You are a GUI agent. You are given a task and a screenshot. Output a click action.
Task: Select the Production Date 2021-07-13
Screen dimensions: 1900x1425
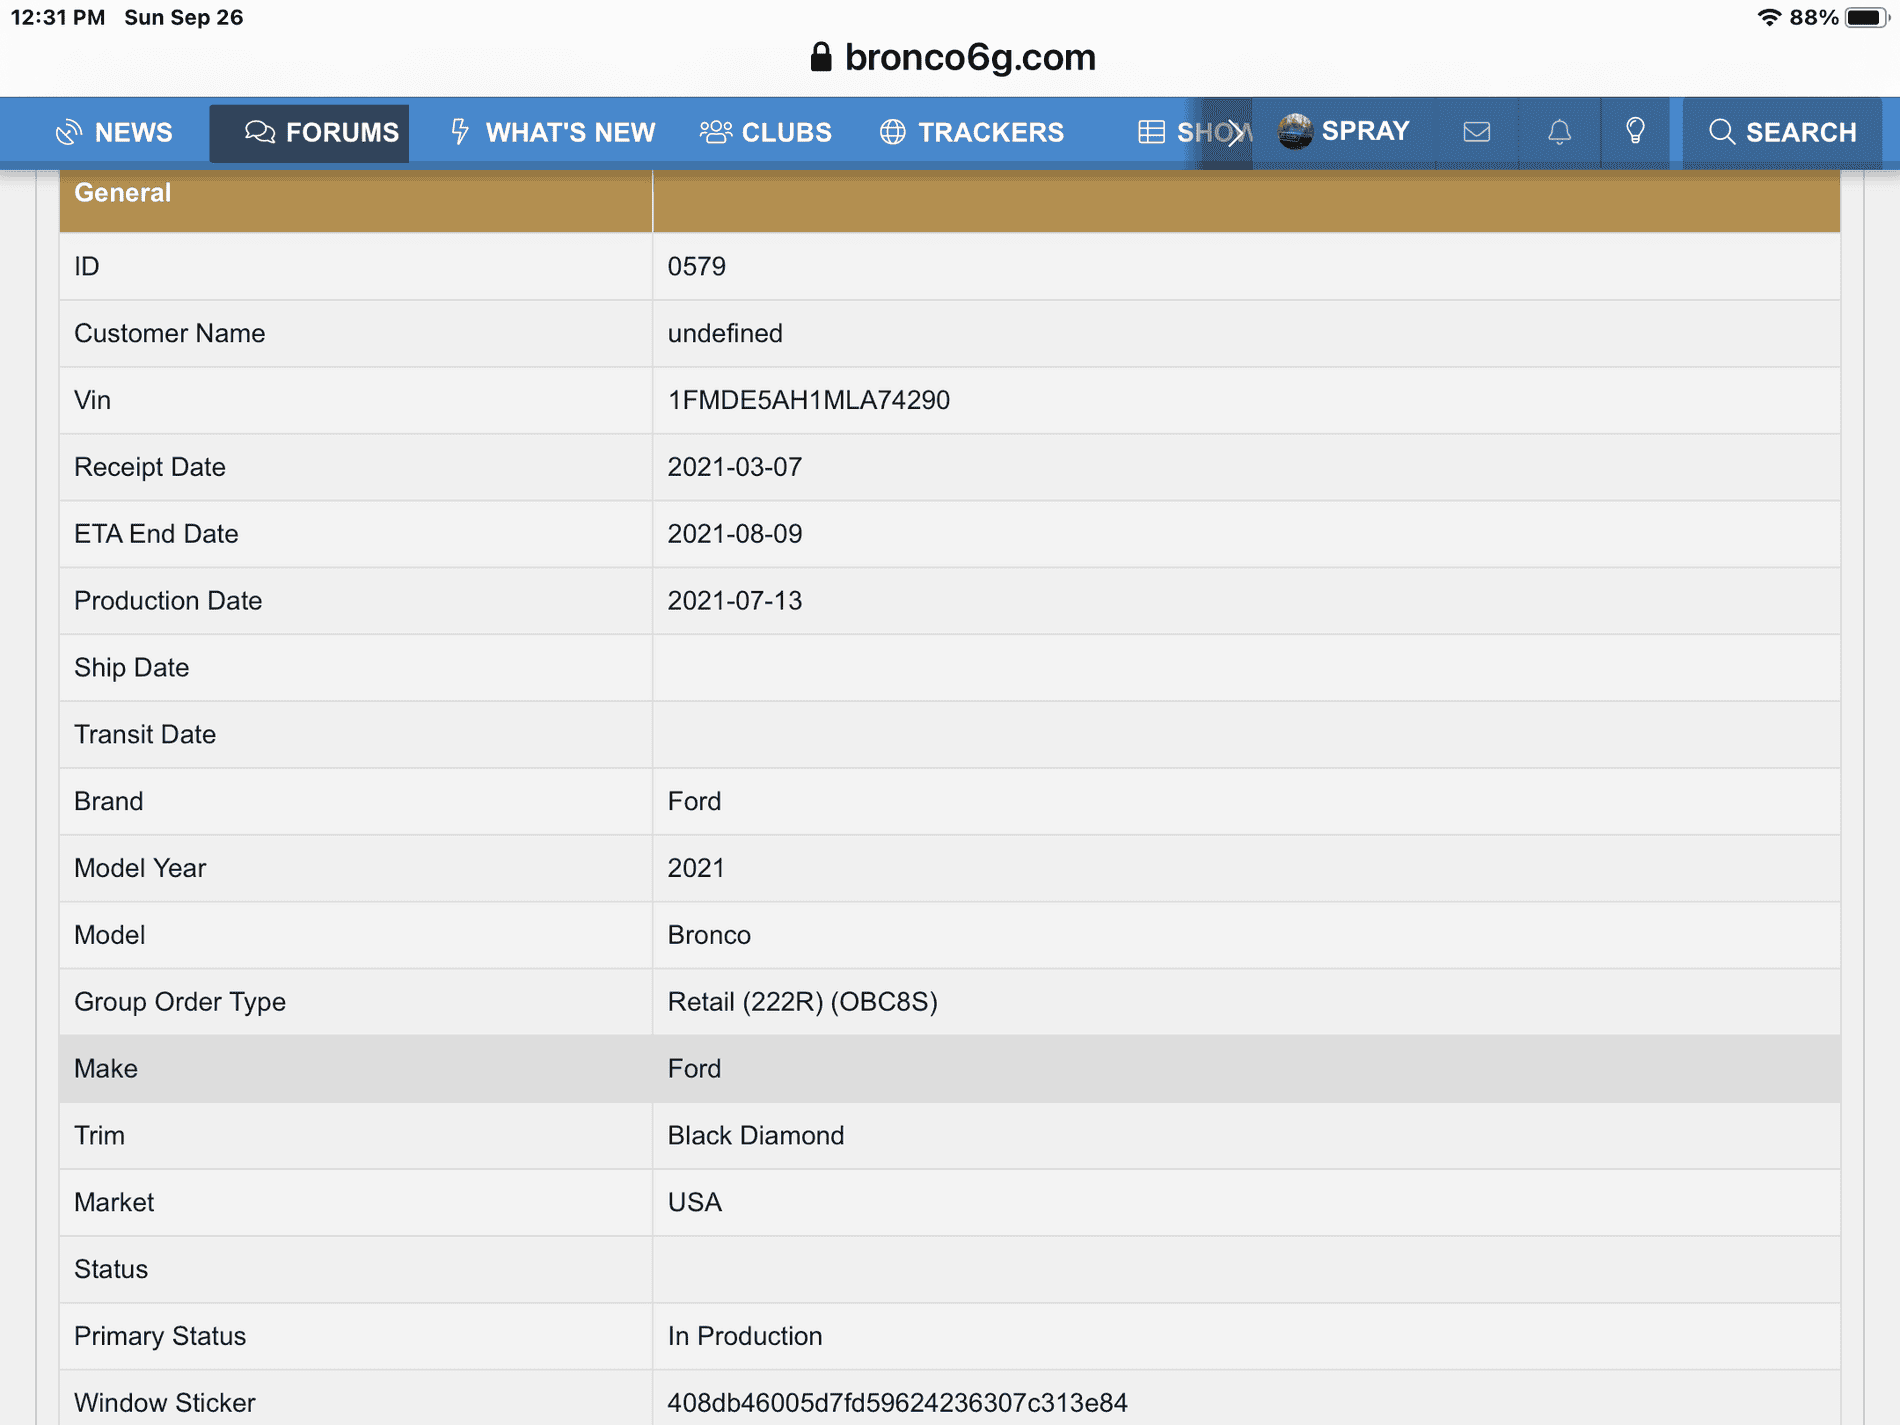click(735, 601)
